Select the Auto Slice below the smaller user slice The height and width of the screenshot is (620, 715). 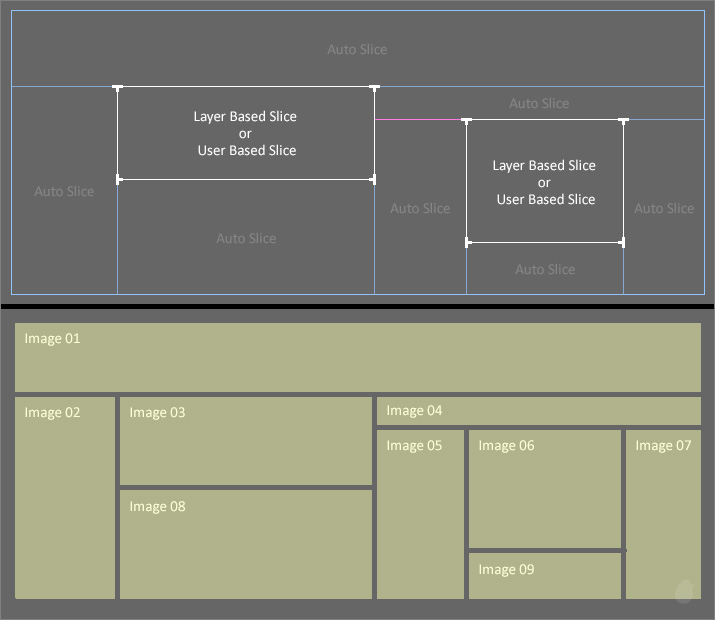click(544, 269)
